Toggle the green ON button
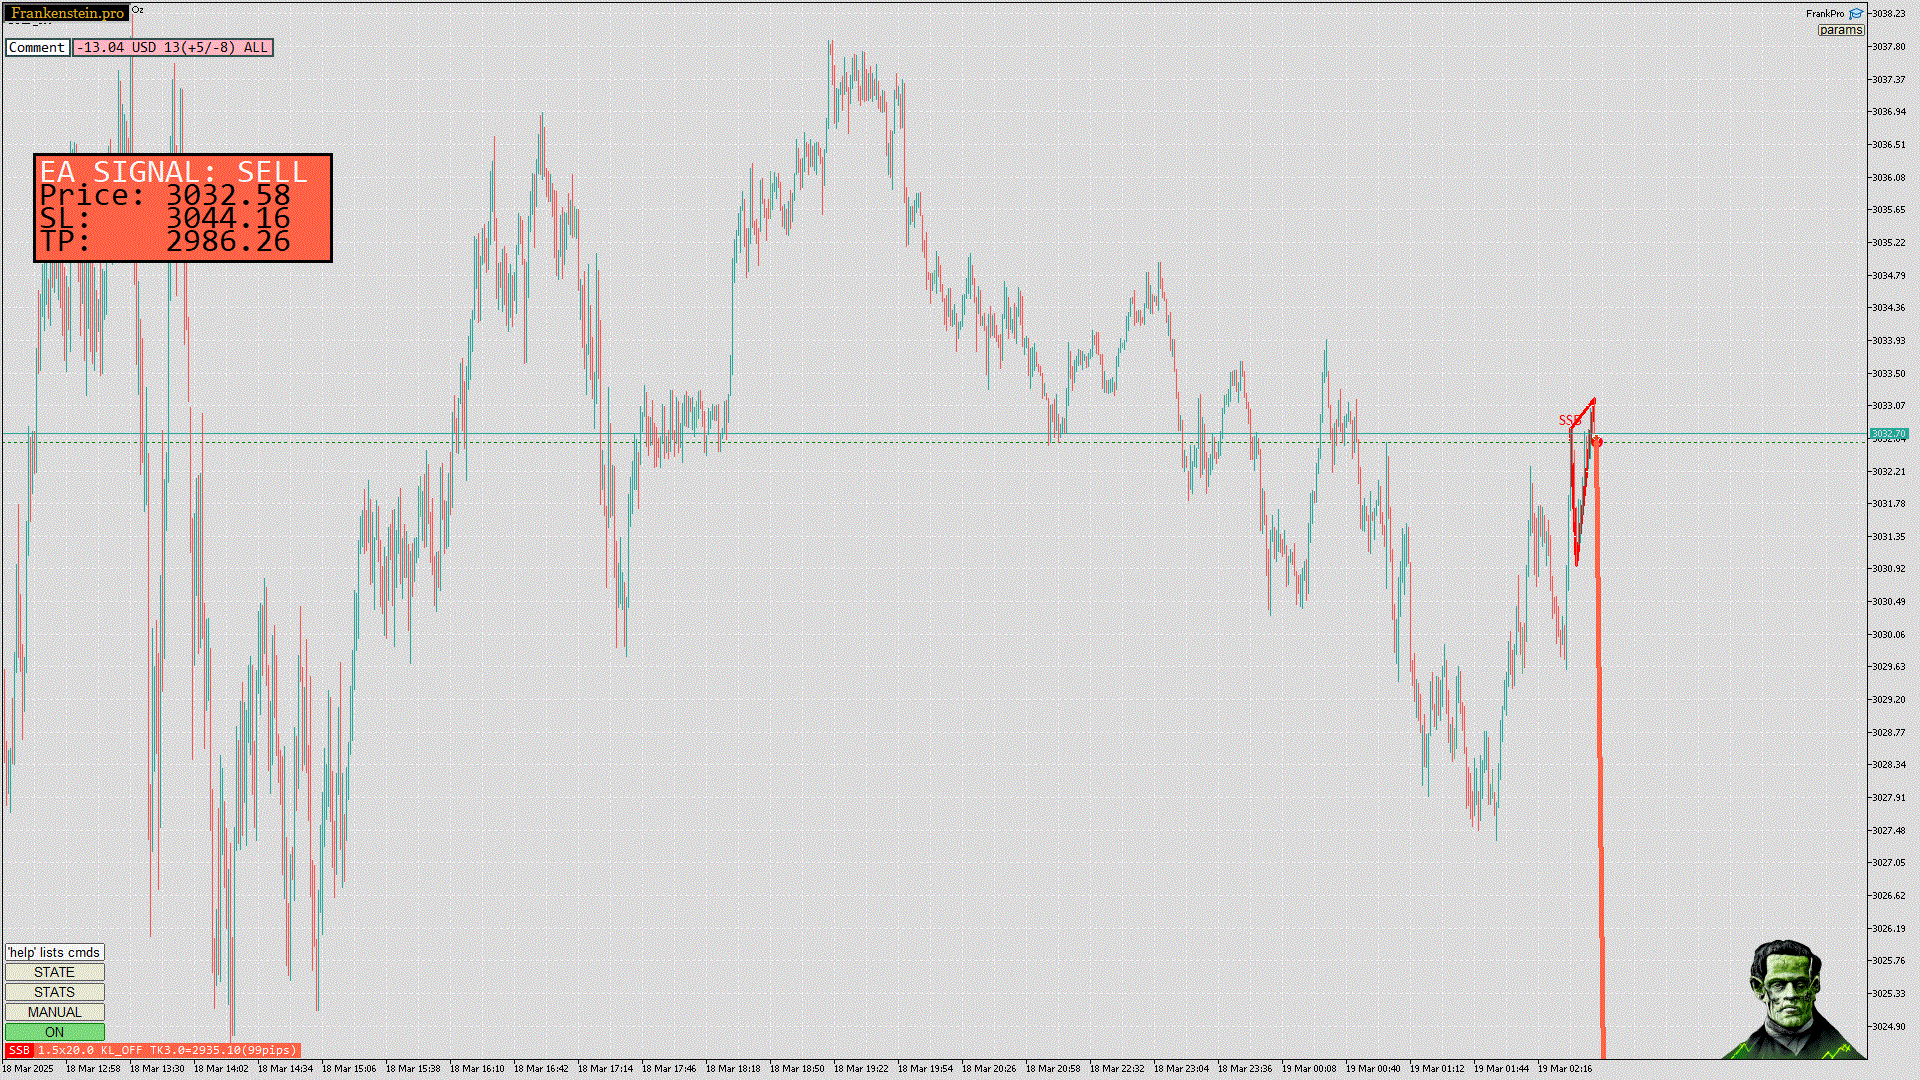Viewport: 1920px width, 1080px height. (x=54, y=1032)
